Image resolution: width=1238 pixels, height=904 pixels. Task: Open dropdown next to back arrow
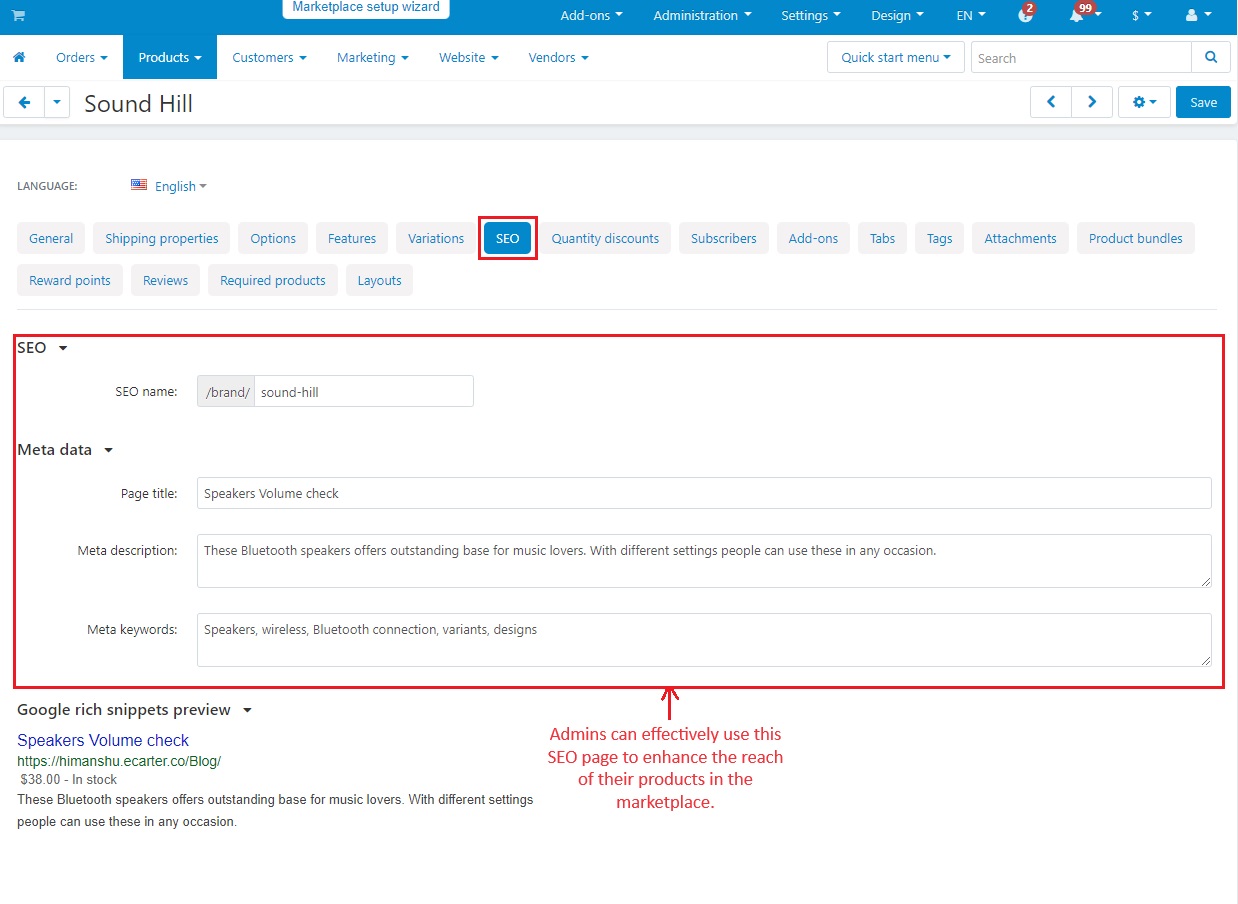(57, 102)
